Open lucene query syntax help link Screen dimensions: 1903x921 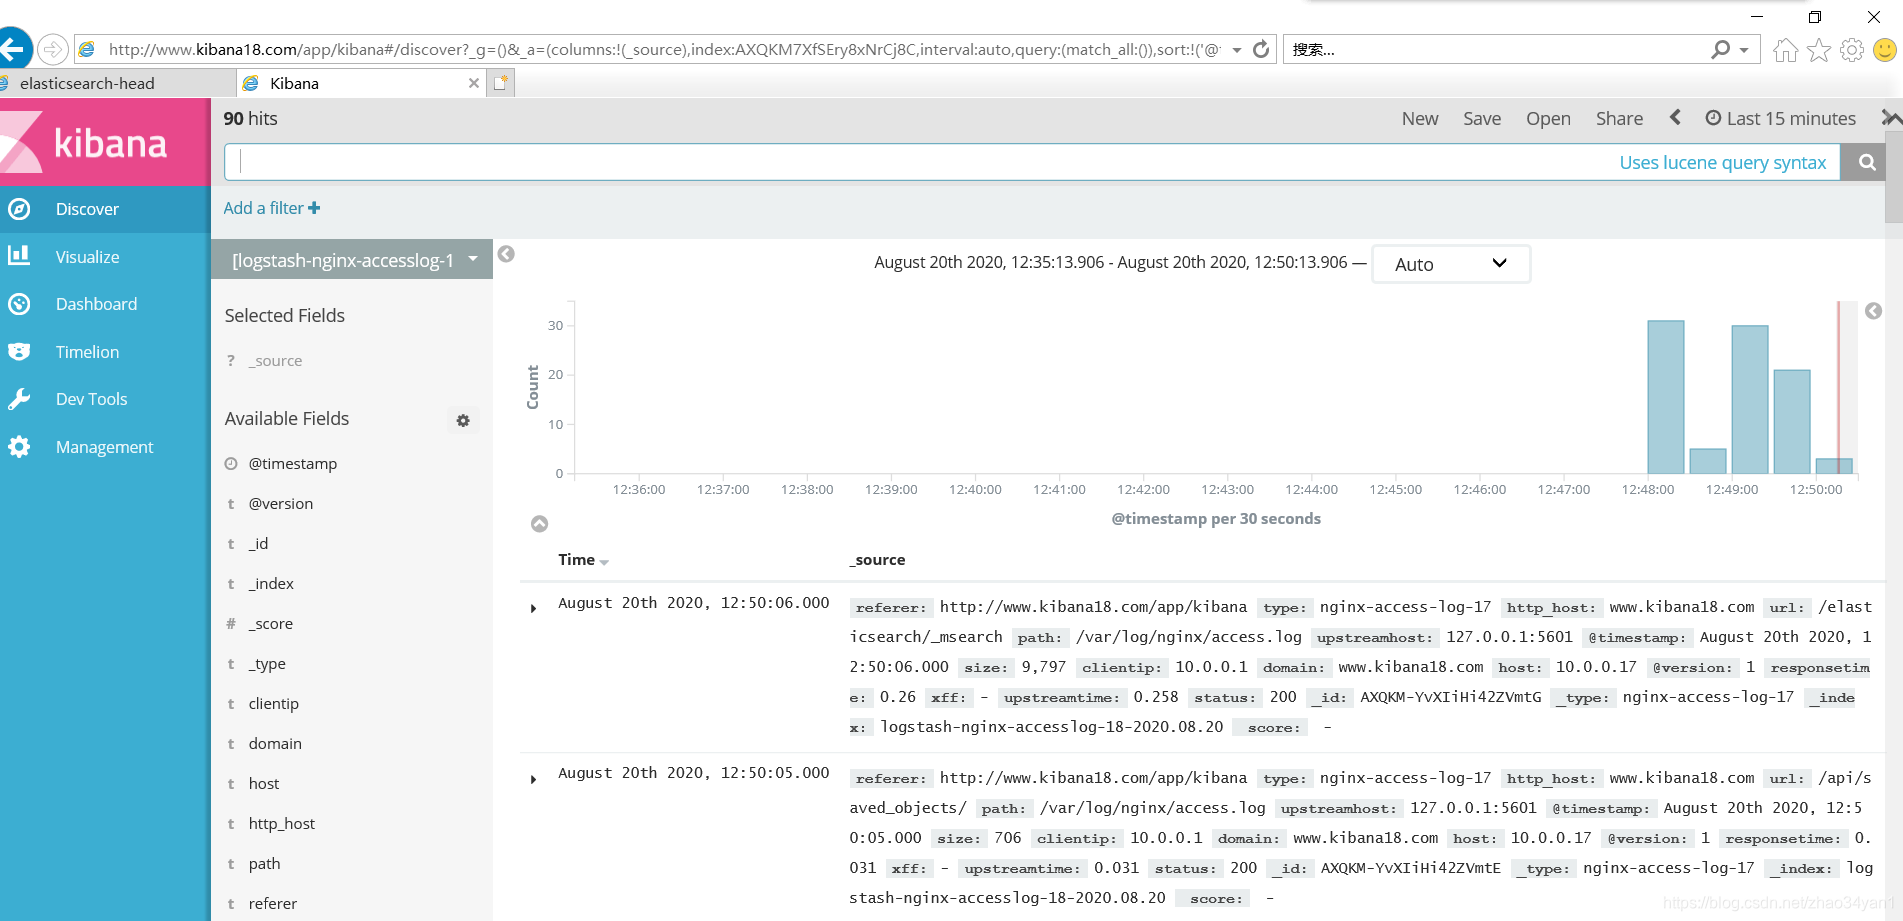[x=1723, y=163]
